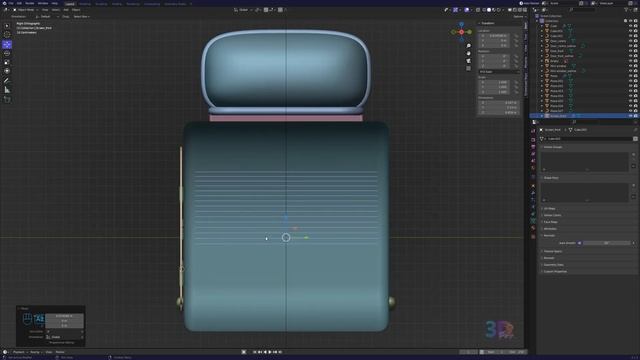This screenshot has width=640, height=360.
Task: Disable Cube.001 render camera icon
Action: 636,31
